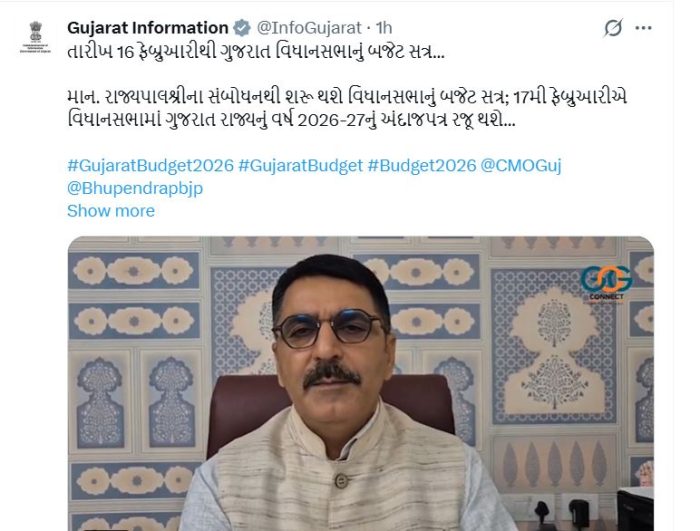Play the embedded video of the speaker
Image resolution: width=700 pixels, height=531 pixels.
361,383
